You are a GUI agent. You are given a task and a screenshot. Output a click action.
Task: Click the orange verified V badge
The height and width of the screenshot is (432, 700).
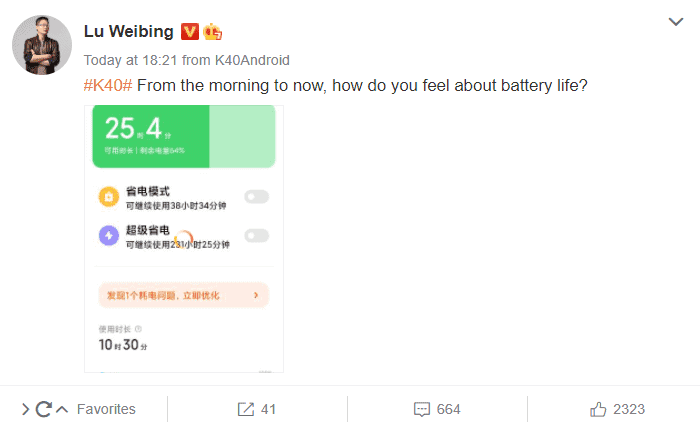pos(190,31)
